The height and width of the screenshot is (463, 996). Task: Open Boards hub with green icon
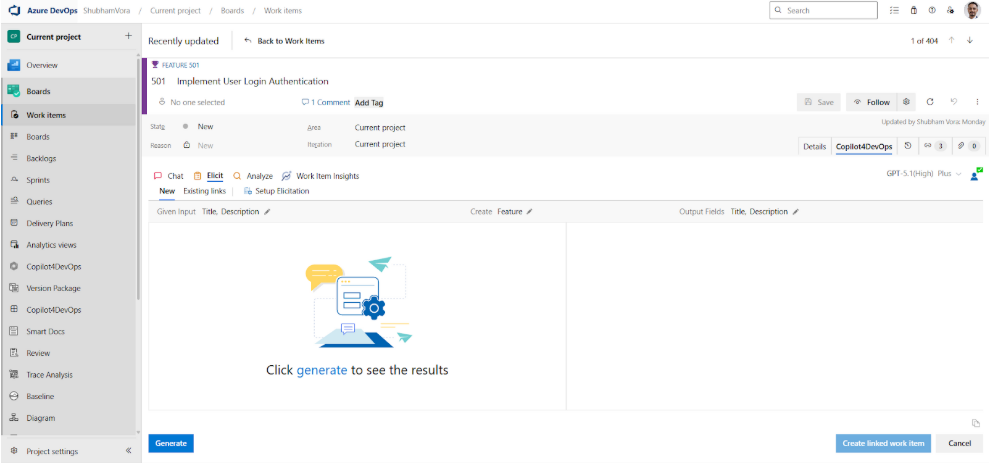coord(69,91)
